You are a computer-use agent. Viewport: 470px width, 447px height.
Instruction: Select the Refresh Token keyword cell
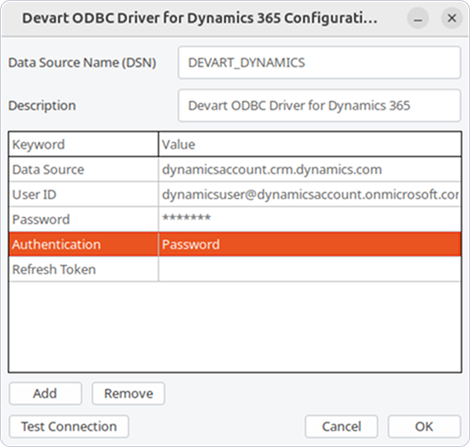[x=83, y=269]
